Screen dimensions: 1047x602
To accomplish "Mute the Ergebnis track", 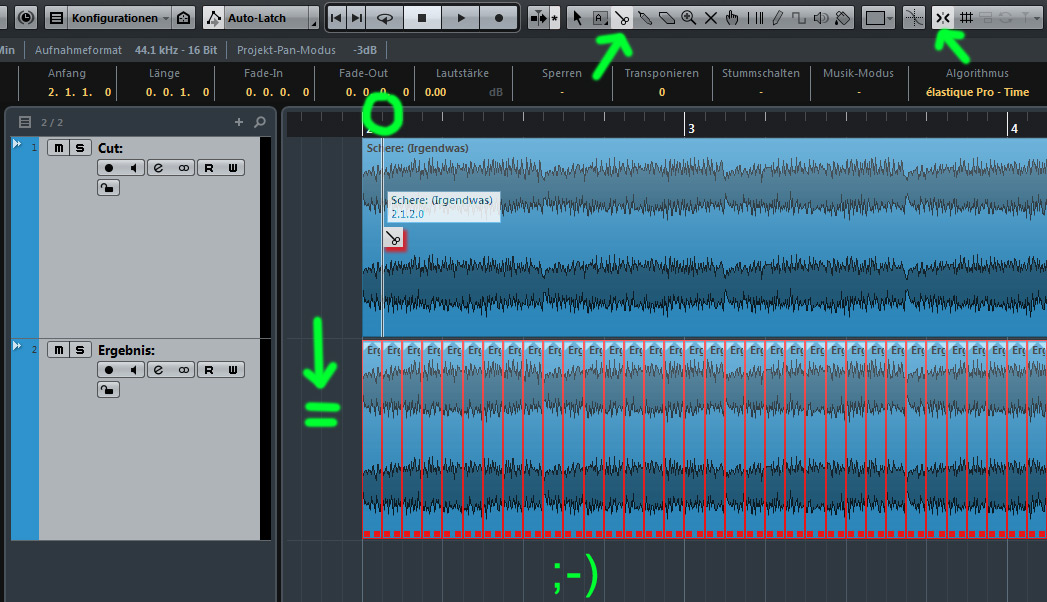I will (59, 350).
